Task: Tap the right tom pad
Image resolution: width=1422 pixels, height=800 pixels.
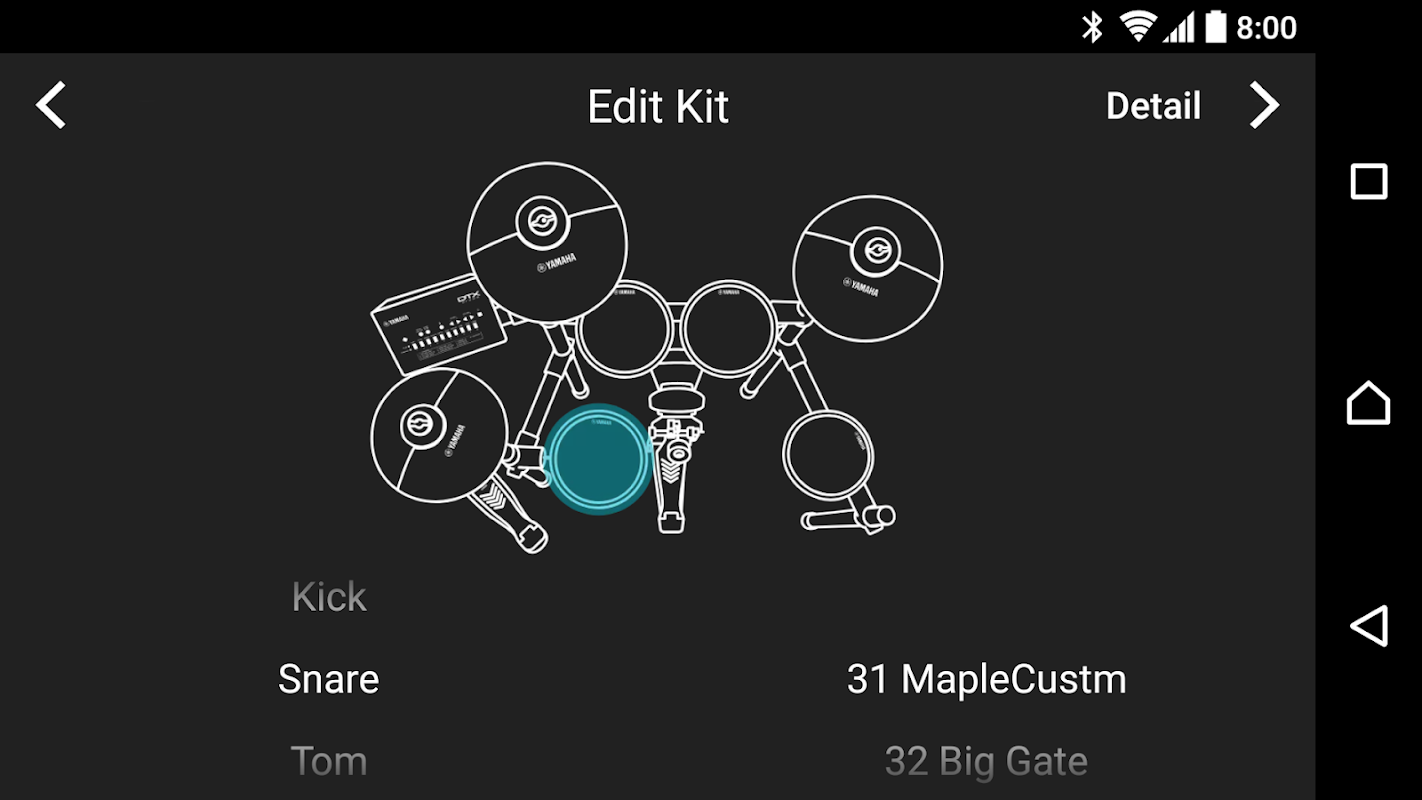Action: pos(728,329)
